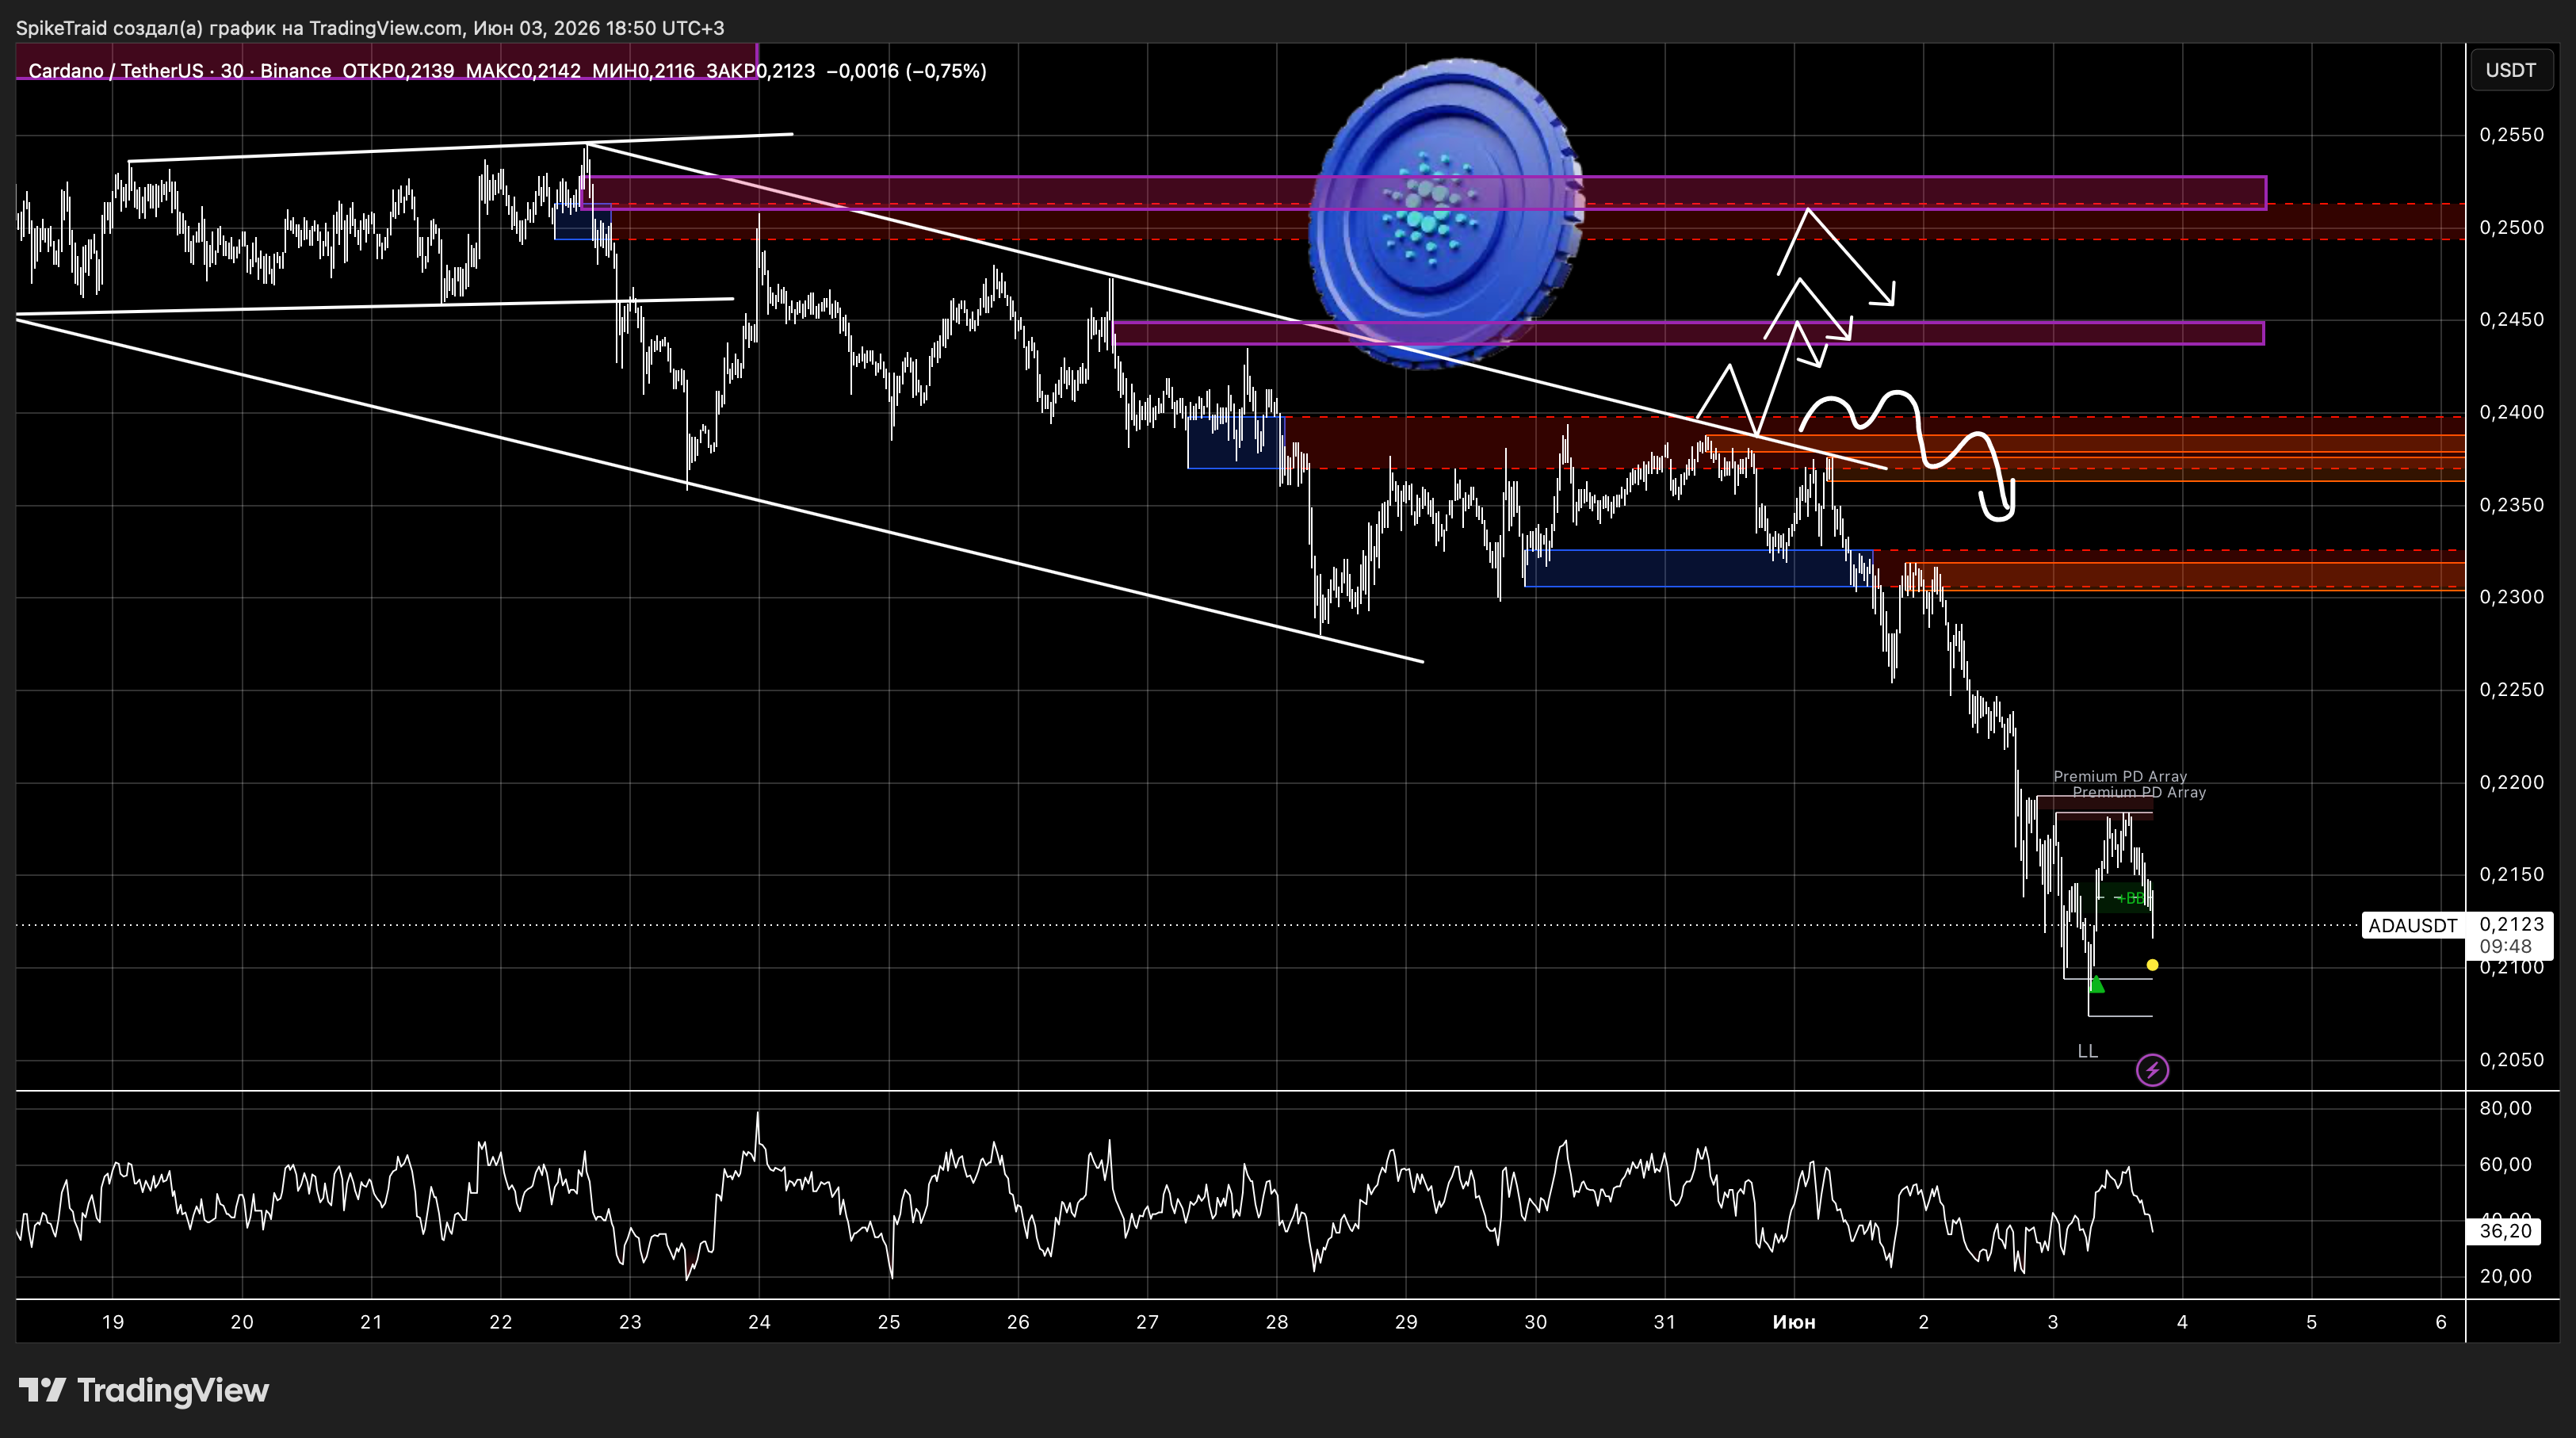
Task: Click the TradingView logo
Action: 144,1390
